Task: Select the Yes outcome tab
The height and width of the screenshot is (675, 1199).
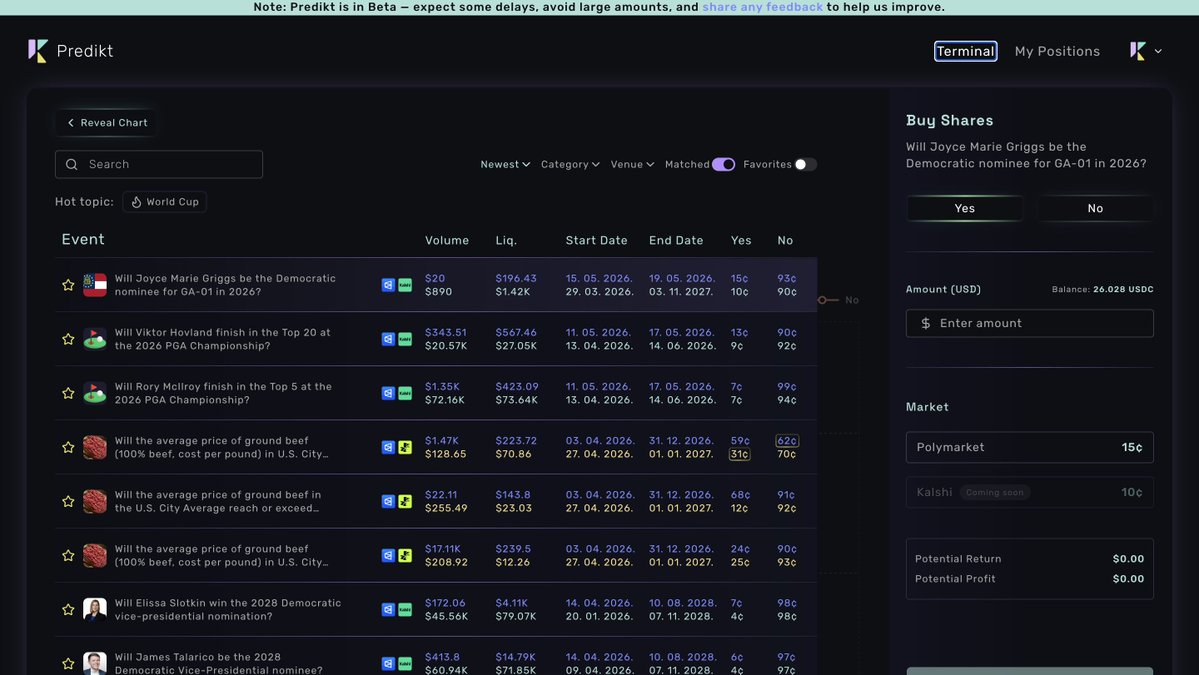Action: [x=964, y=208]
